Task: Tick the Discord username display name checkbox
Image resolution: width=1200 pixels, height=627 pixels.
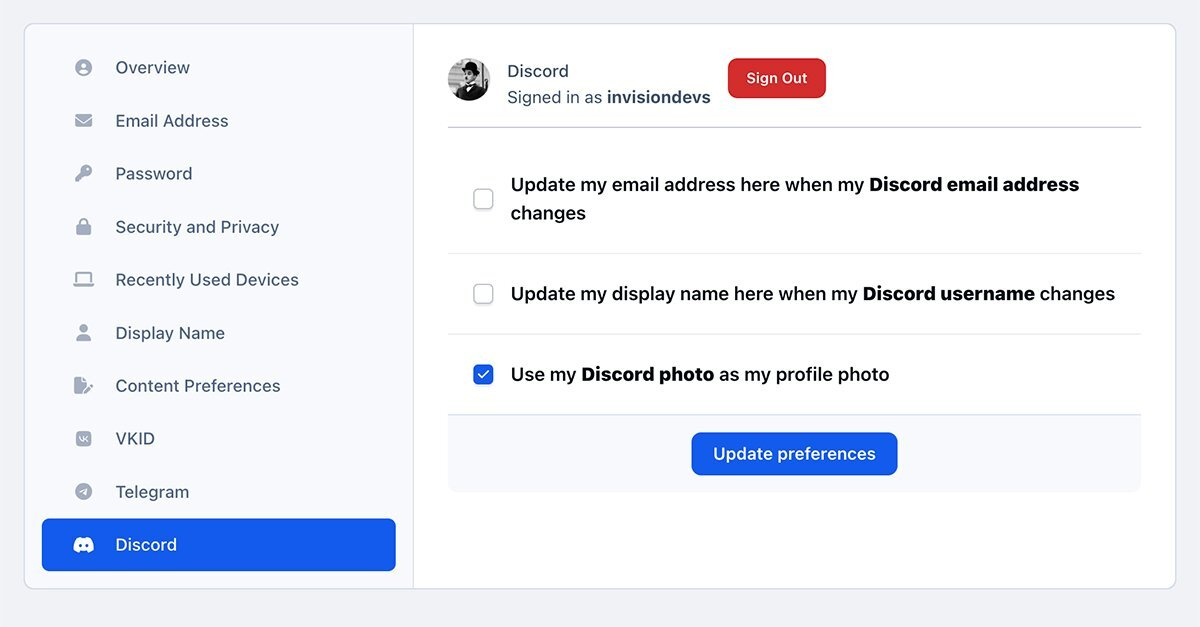Action: [483, 294]
